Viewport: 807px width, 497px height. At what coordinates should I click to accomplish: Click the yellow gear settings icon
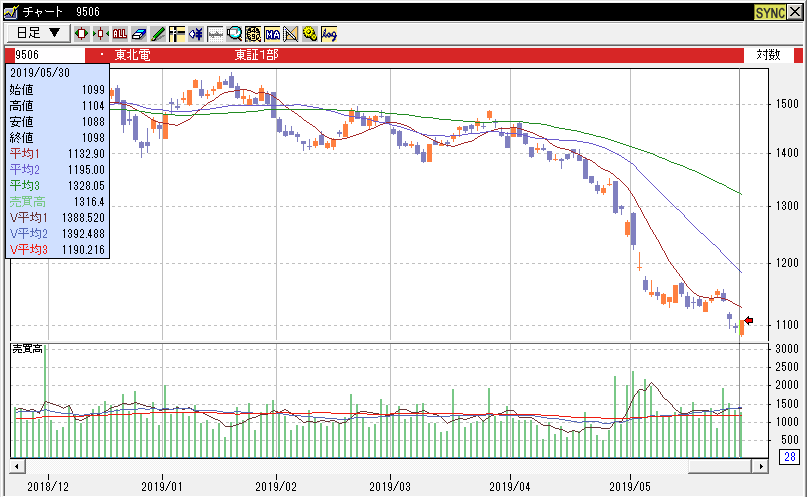[310, 33]
